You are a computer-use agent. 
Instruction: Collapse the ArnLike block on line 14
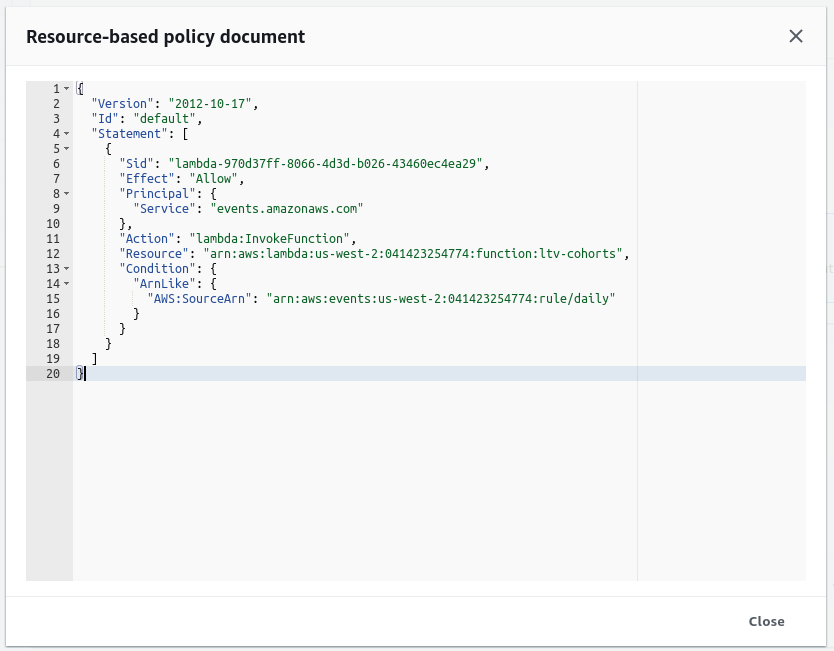click(65, 283)
